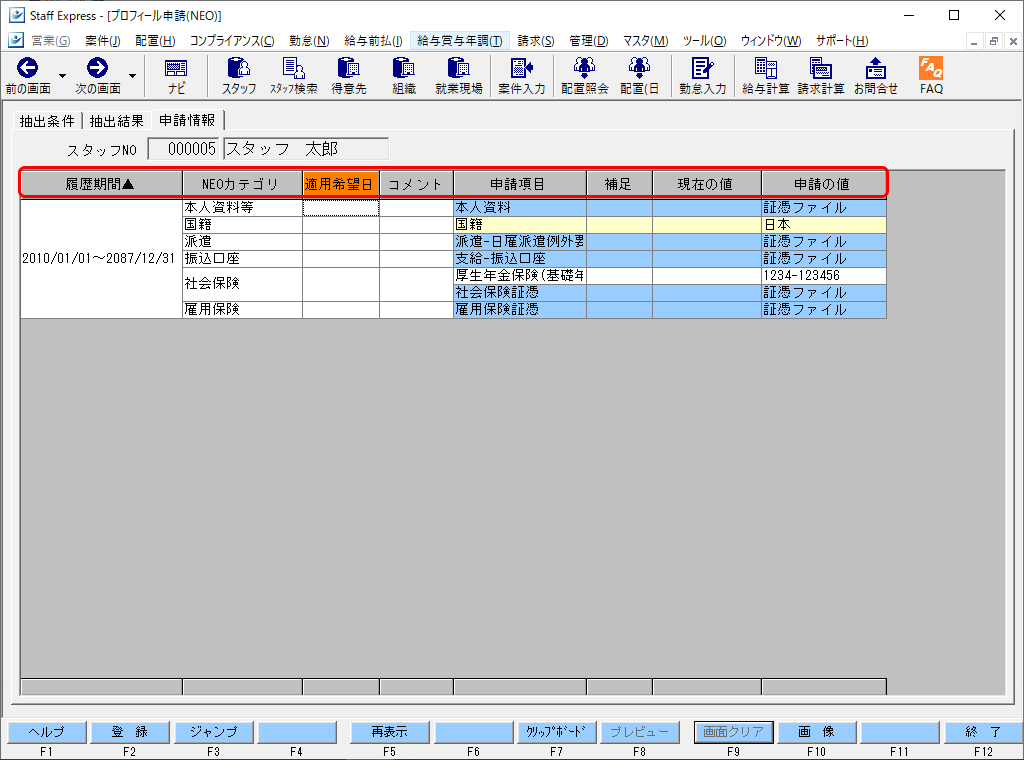Expand the 次の画面 history dropdown arrow
This screenshot has height=760, width=1035.
[131, 76]
